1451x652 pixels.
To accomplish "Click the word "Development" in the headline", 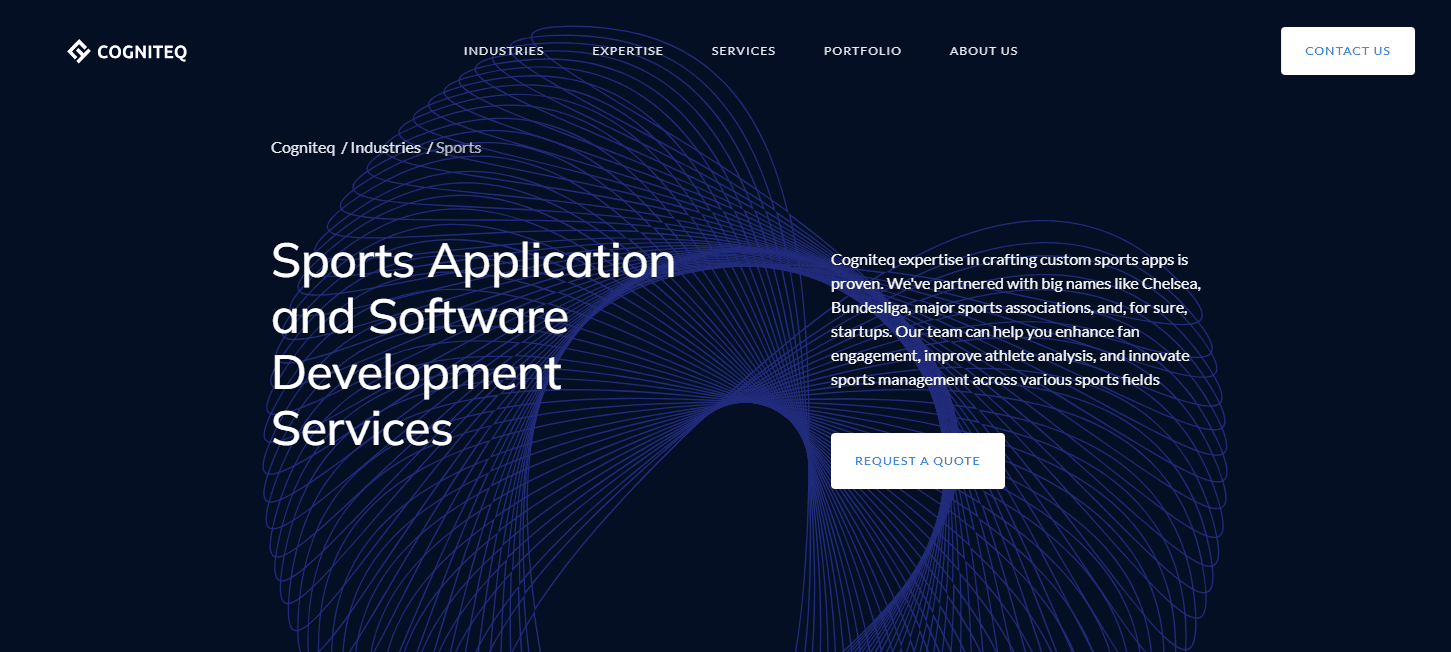I will 416,374.
